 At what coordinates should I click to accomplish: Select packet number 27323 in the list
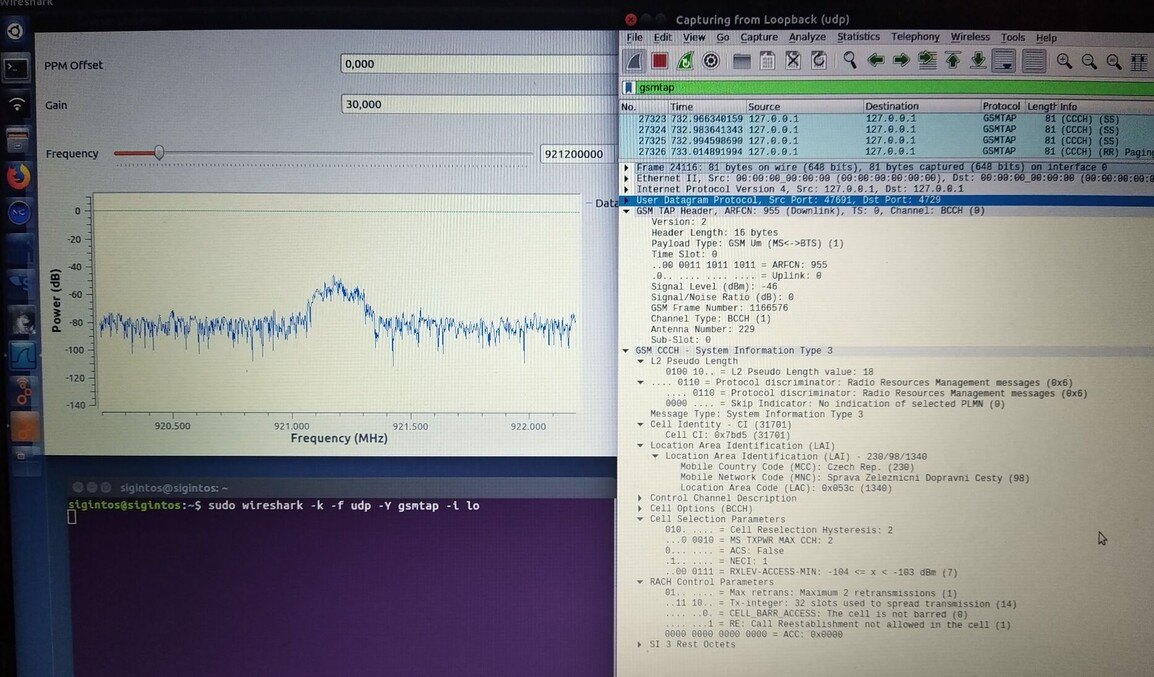886,118
